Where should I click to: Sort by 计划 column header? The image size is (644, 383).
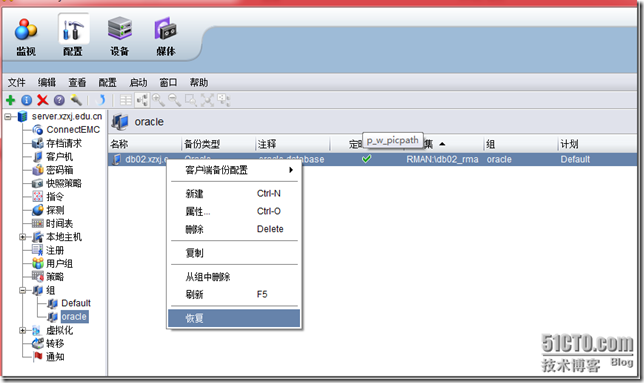pyautogui.click(x=598, y=144)
